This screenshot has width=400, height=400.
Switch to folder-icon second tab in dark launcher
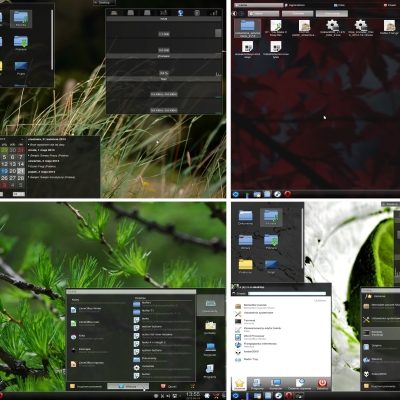[210, 327]
